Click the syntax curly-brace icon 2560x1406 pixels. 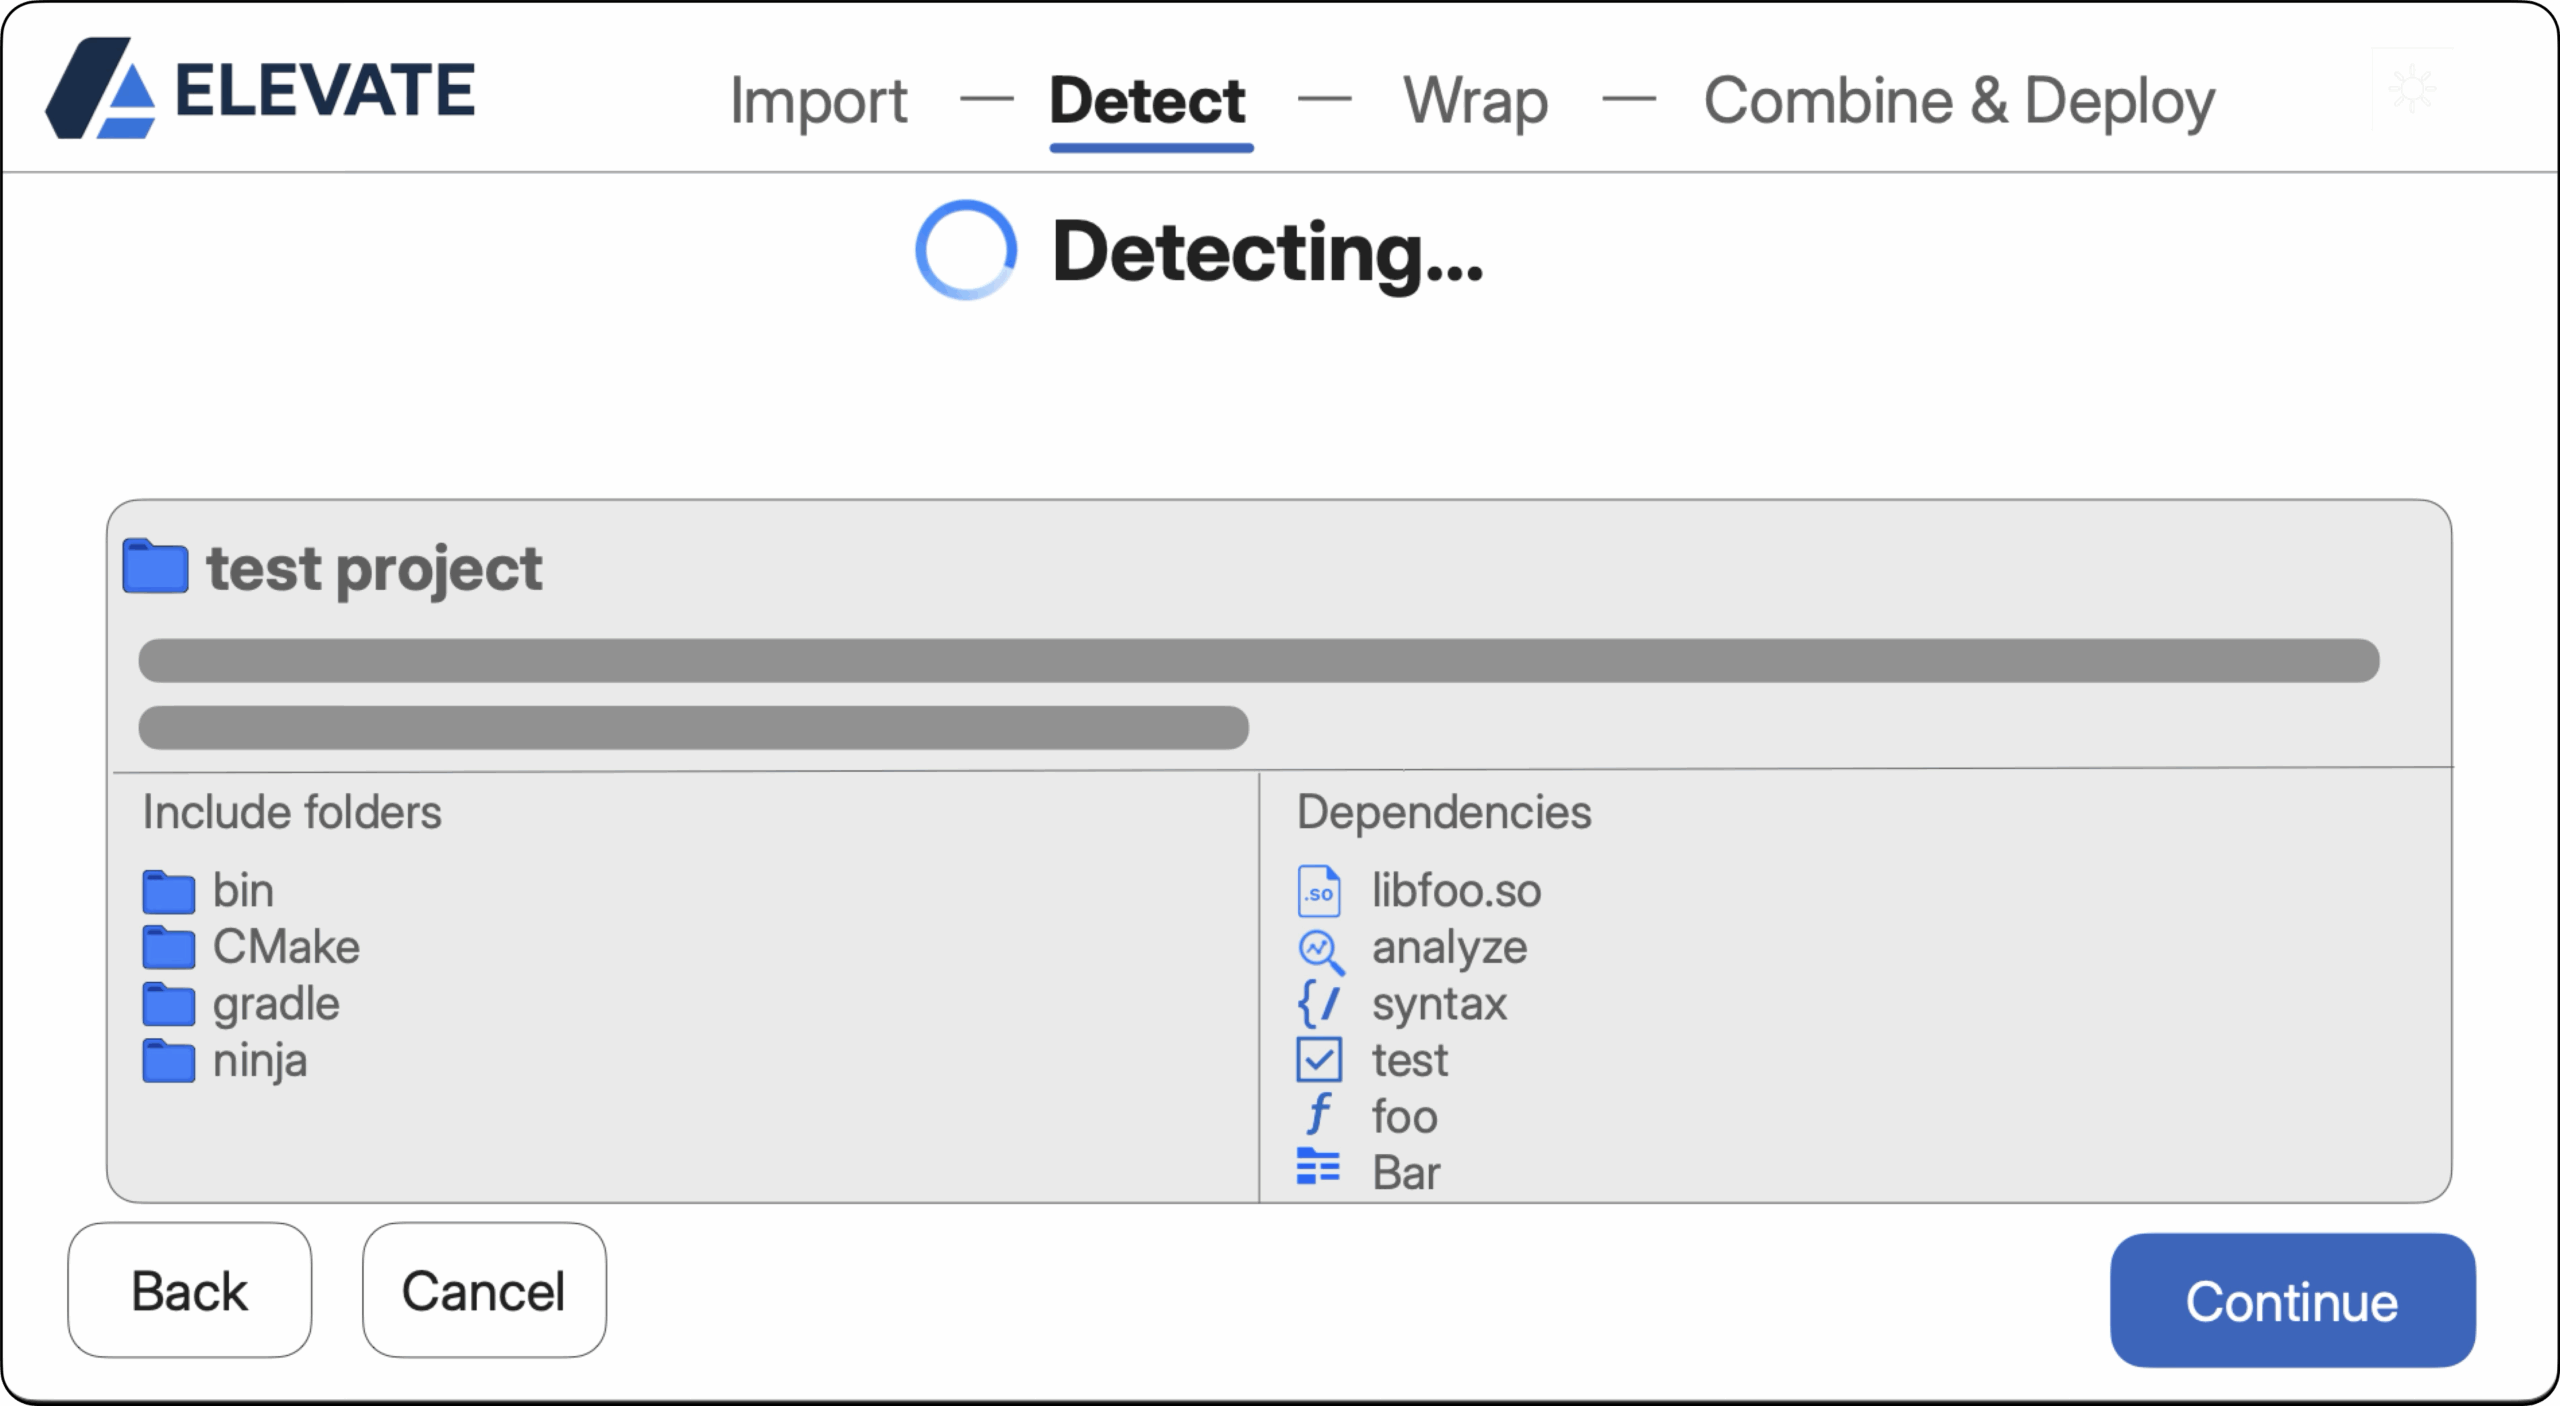coord(1318,1004)
